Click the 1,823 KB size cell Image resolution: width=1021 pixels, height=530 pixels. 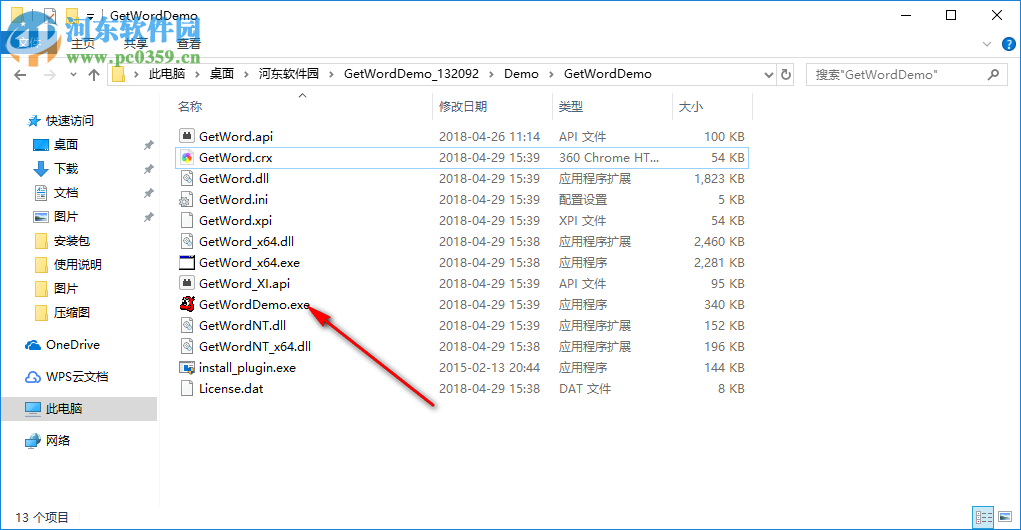719,178
